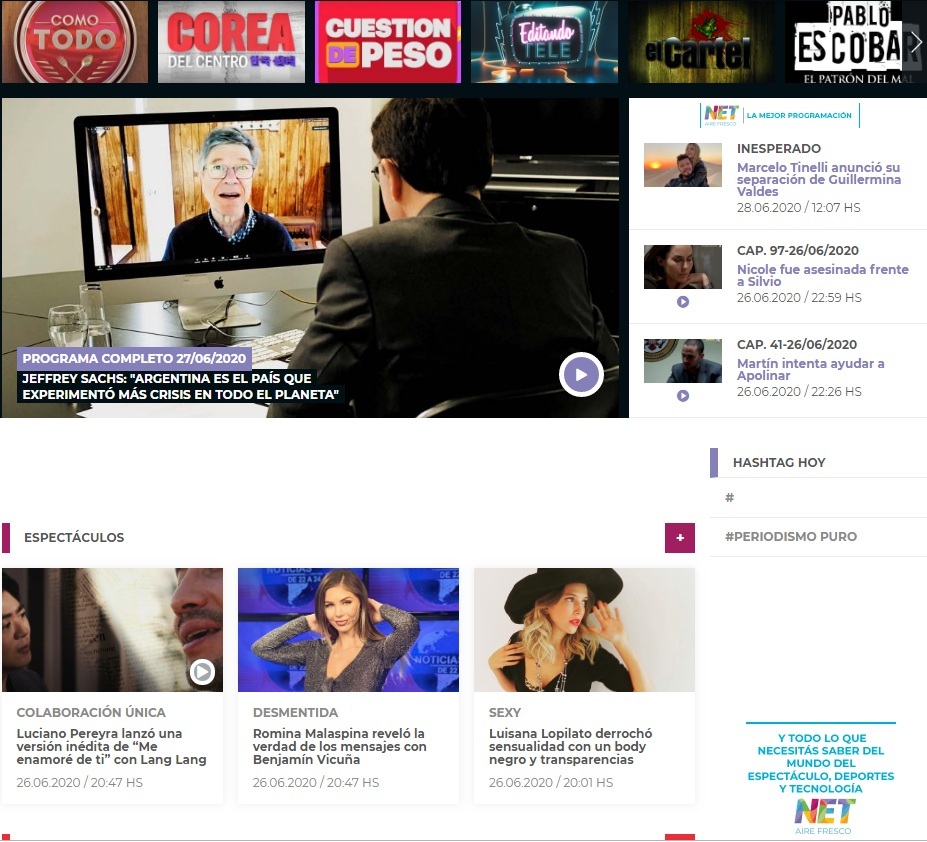Click the Programa Completo 27/06/2020 label

tap(134, 358)
